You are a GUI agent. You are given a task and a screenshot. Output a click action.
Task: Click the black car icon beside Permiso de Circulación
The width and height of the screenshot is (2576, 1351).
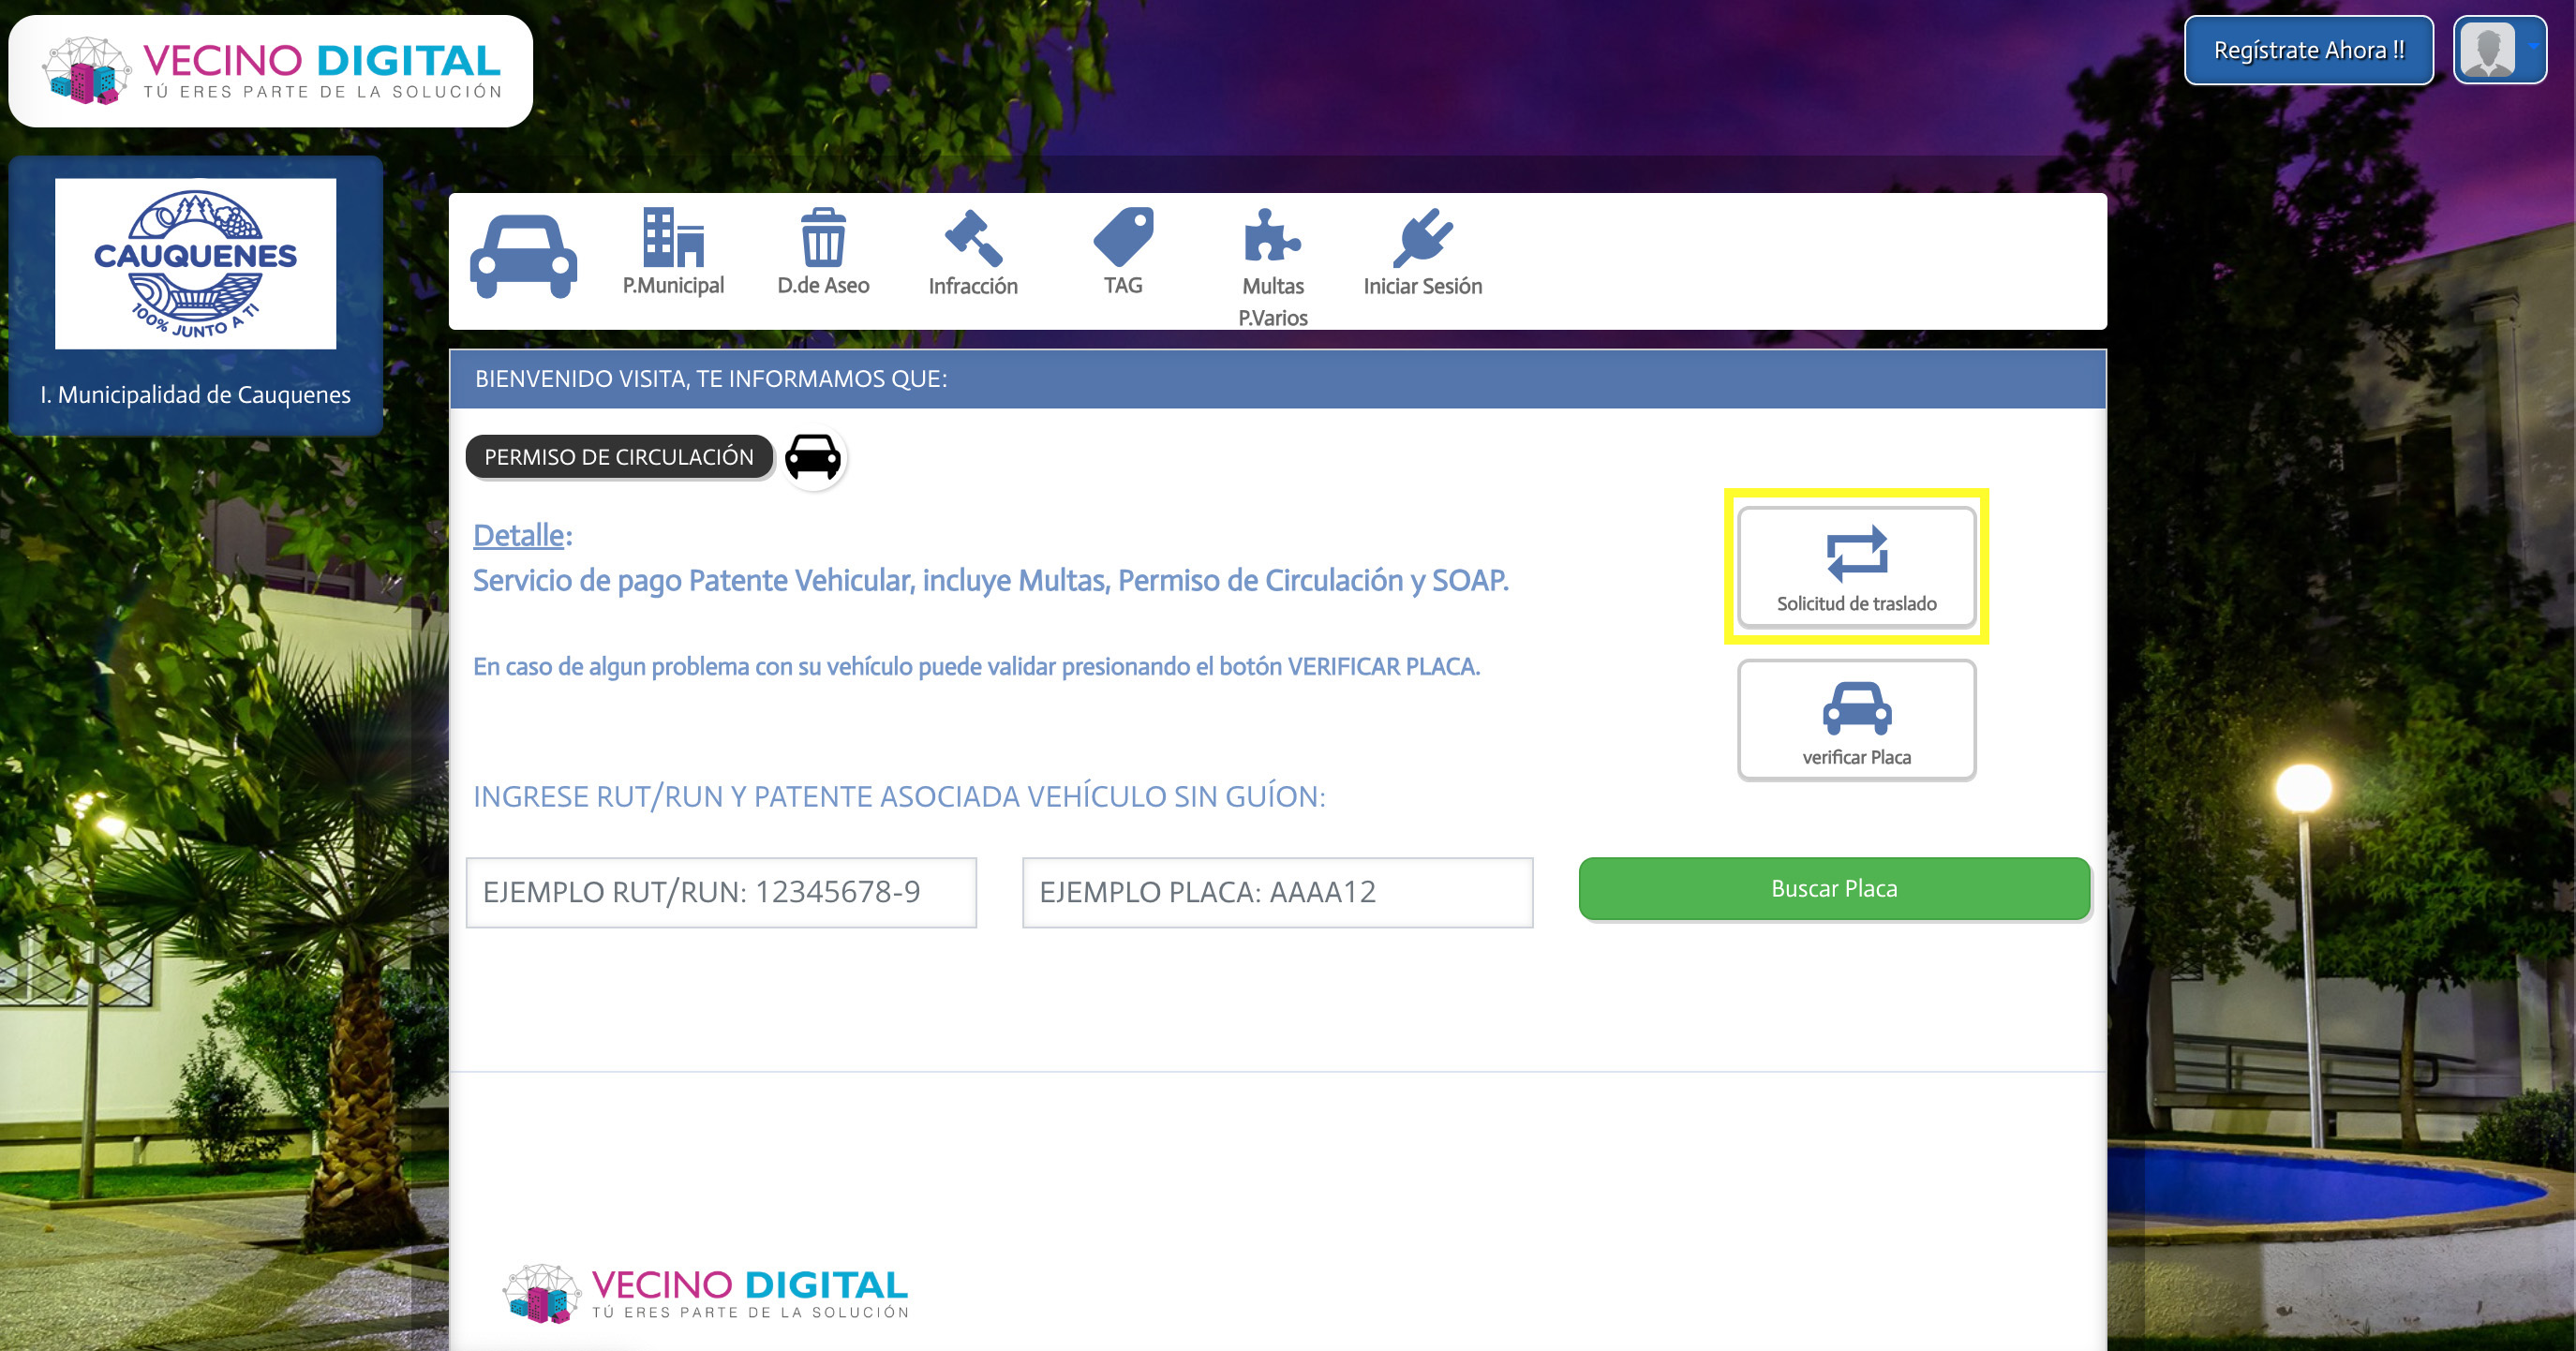[813, 458]
